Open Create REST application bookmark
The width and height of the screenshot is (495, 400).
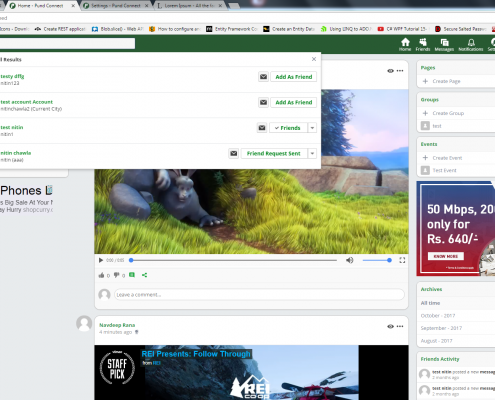pos(60,29)
